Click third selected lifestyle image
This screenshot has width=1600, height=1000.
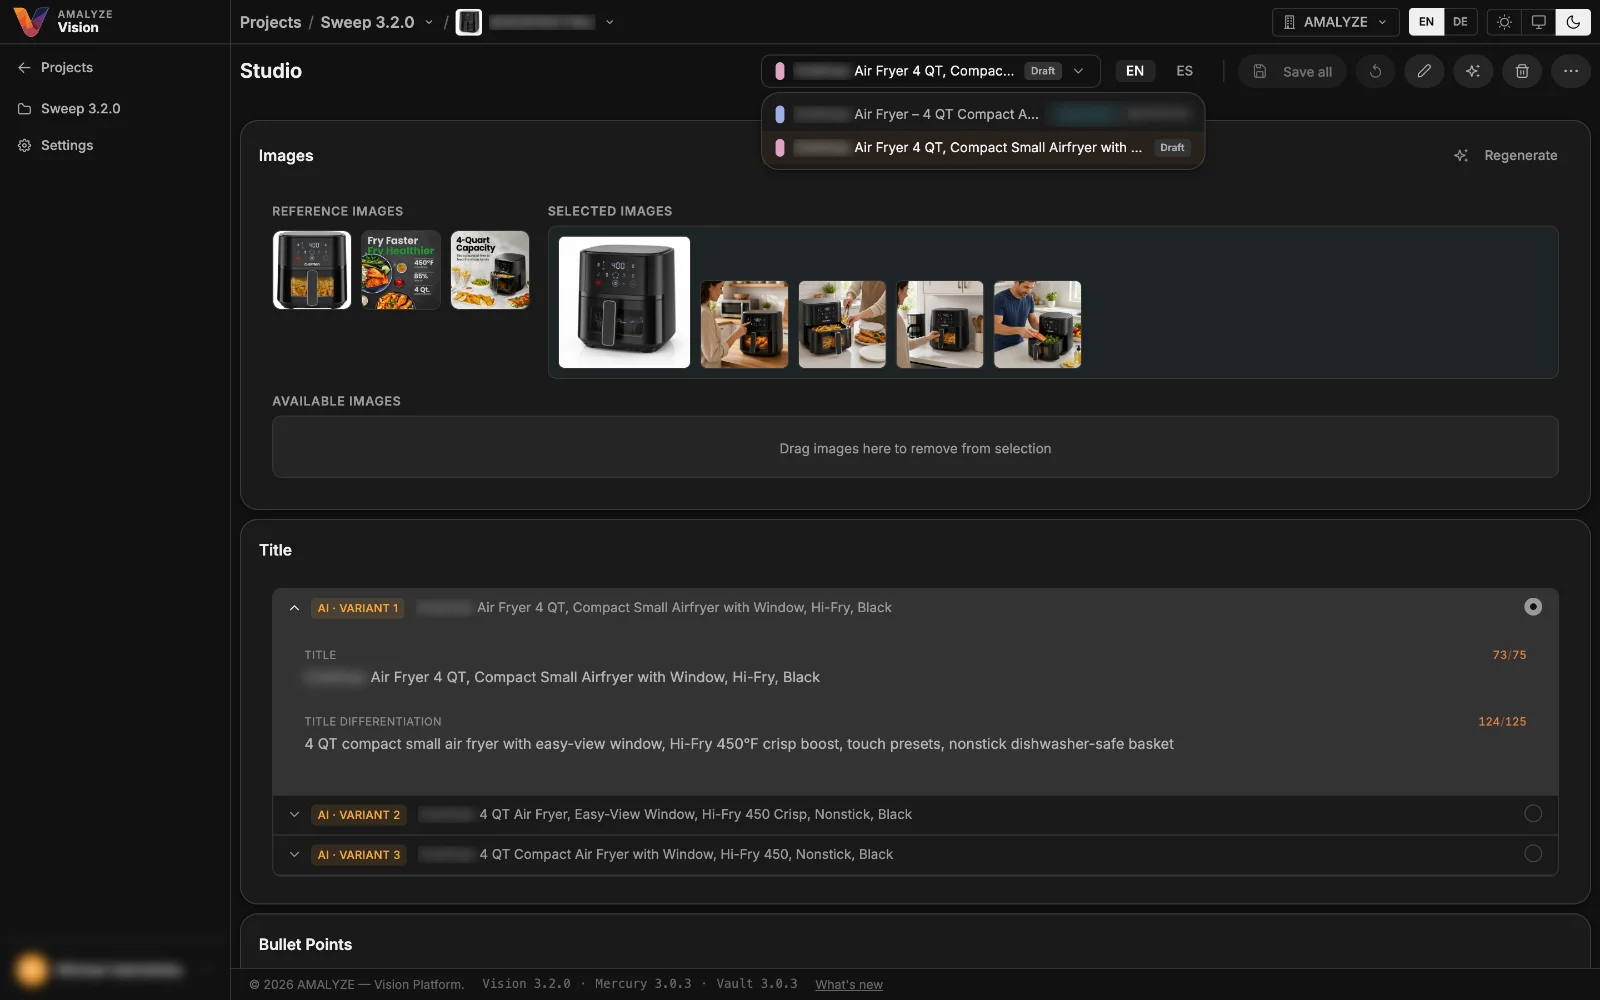point(842,324)
